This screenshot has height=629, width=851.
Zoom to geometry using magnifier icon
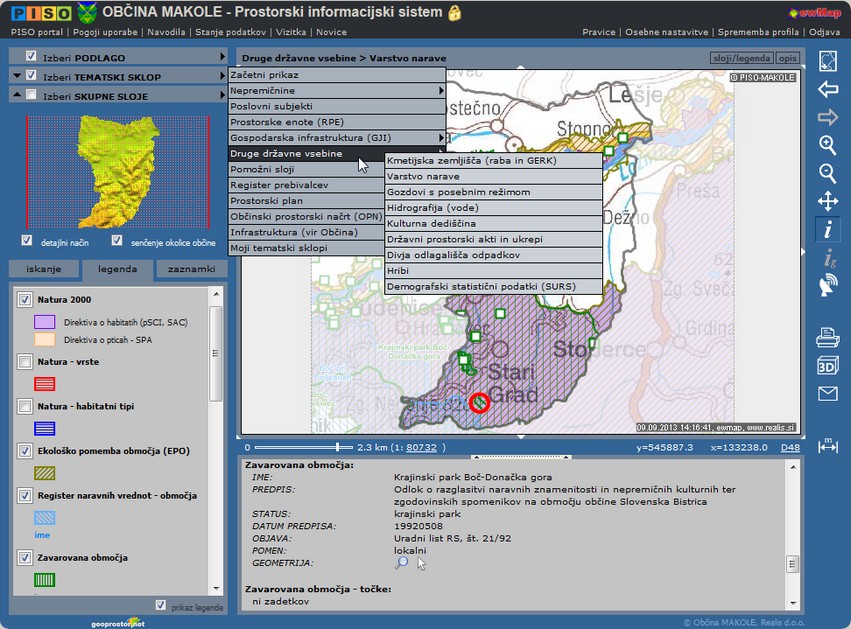coord(401,563)
